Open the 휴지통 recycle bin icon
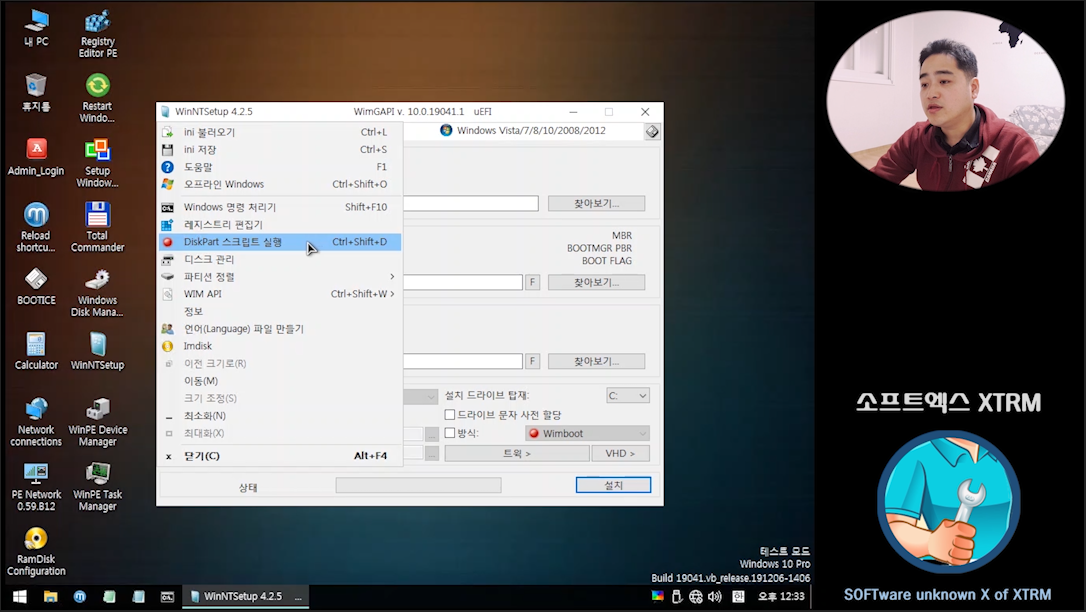The image size is (1086, 612). [36, 93]
